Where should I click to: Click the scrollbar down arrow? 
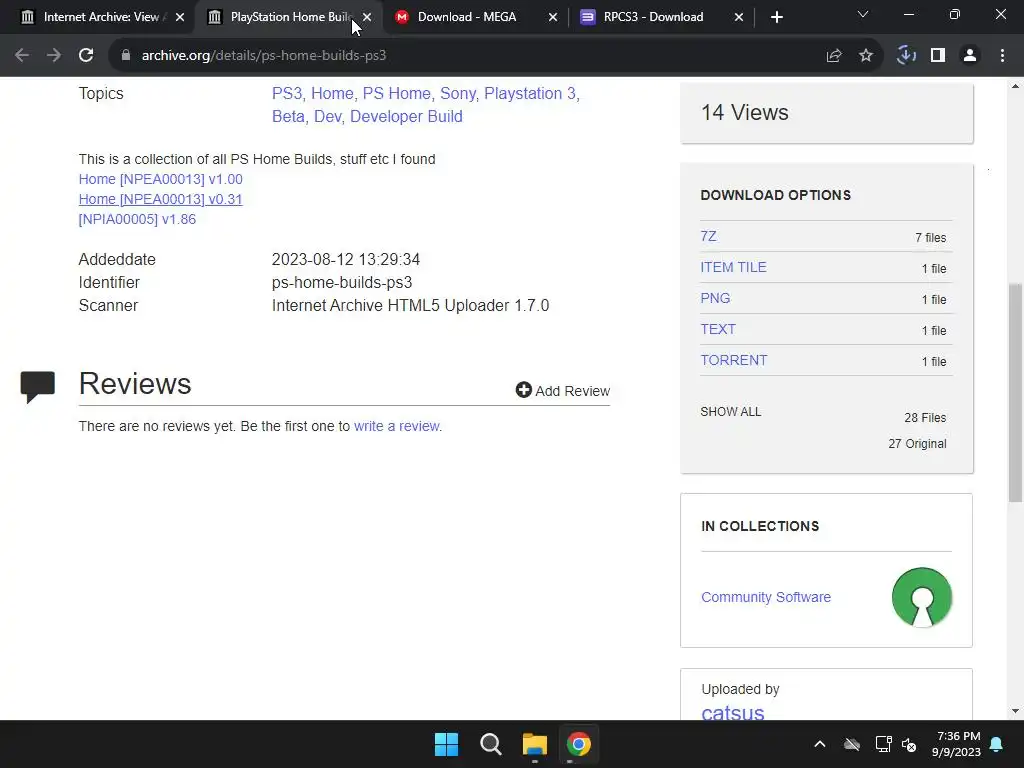(x=1016, y=711)
